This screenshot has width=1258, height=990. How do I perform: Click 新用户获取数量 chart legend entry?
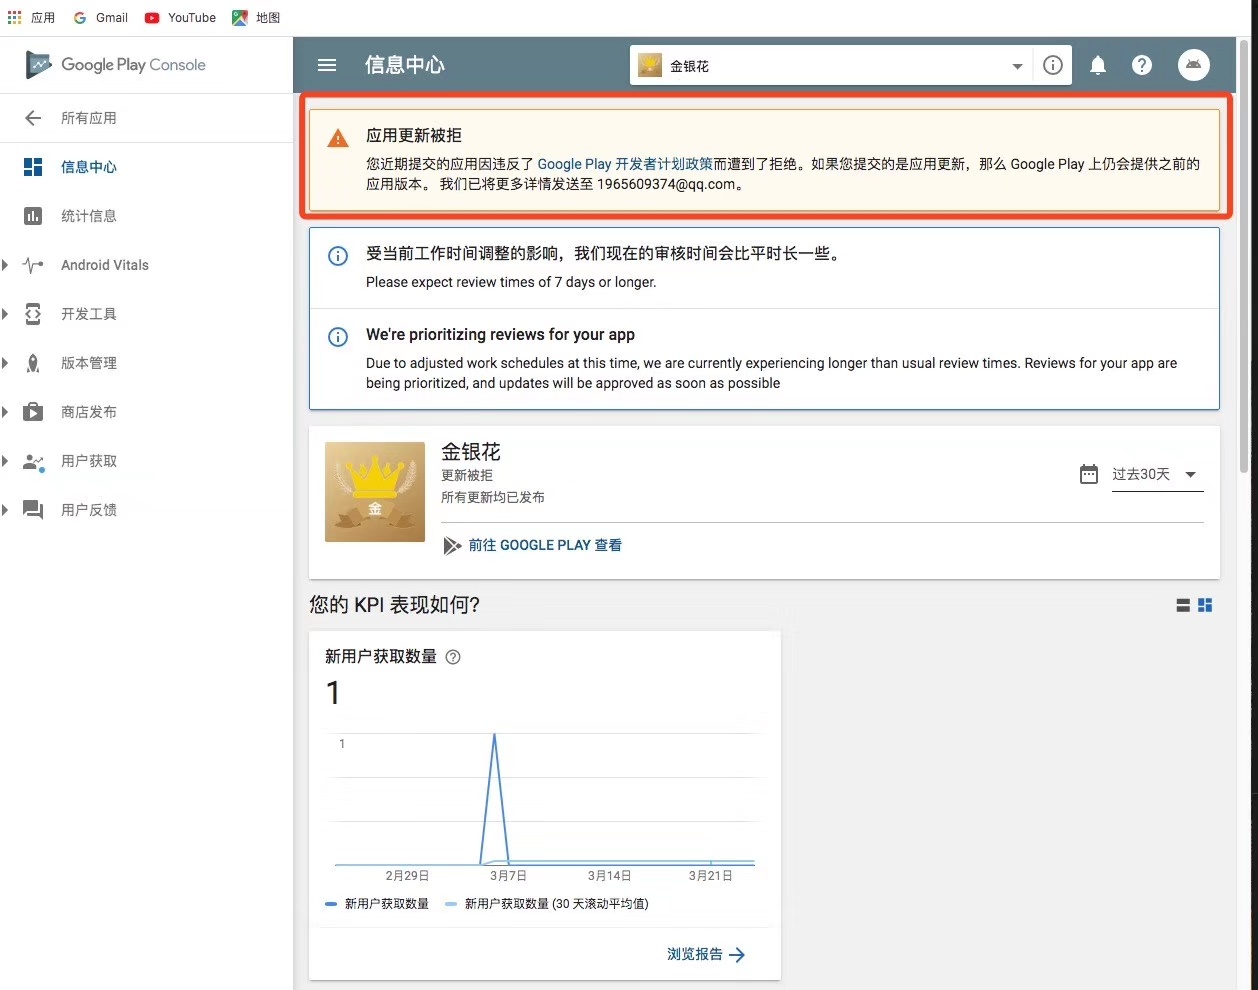pos(377,904)
